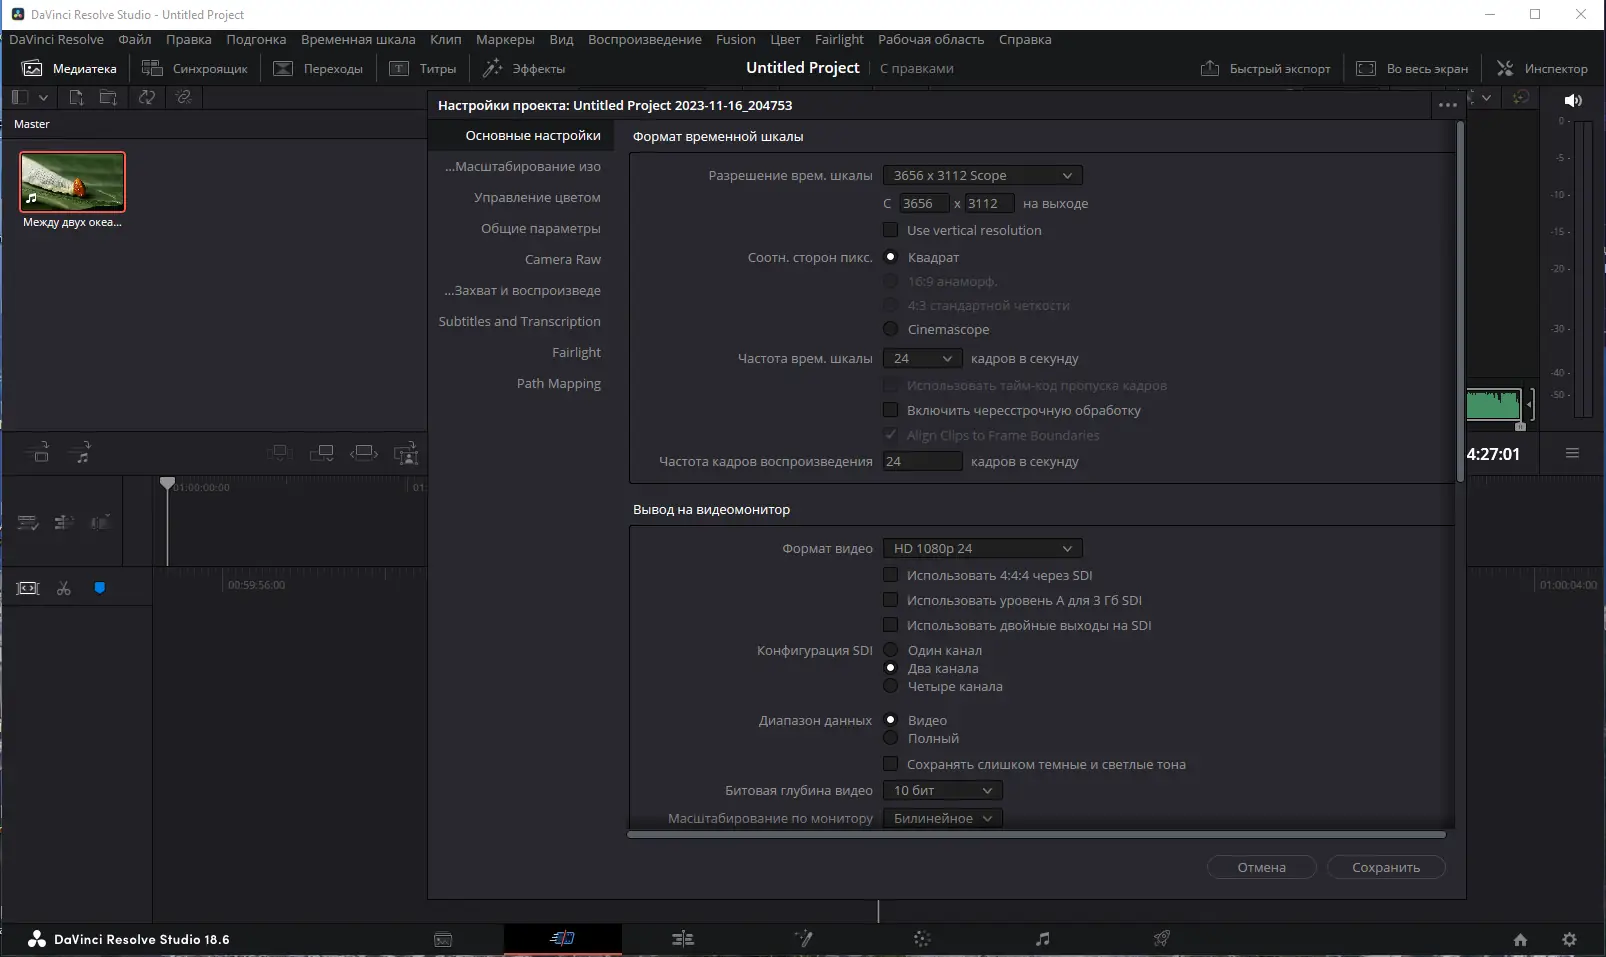Viewport: 1606px width, 957px height.
Task: Open the timeline resolution dropdown
Action: click(x=983, y=175)
